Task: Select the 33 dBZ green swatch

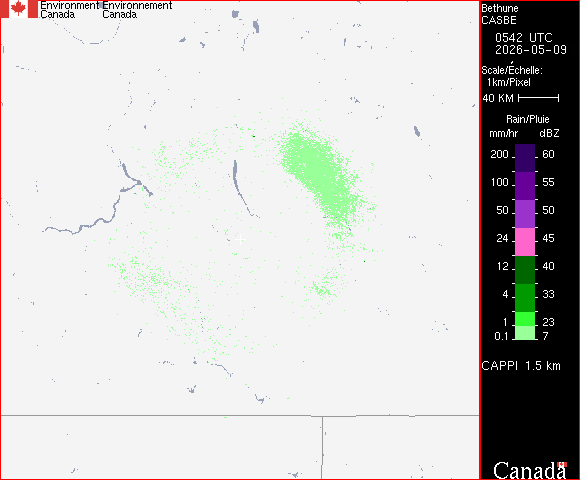Action: point(525,298)
